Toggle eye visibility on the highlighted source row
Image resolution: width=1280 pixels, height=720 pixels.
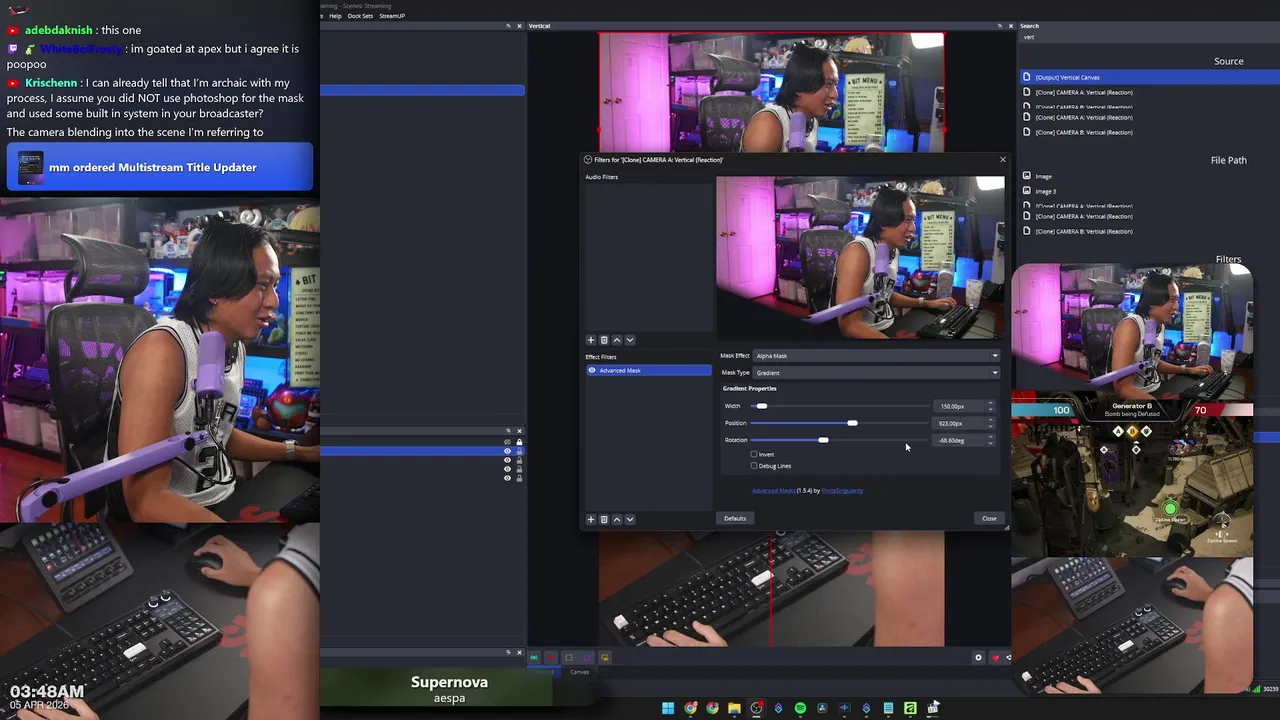(x=507, y=451)
